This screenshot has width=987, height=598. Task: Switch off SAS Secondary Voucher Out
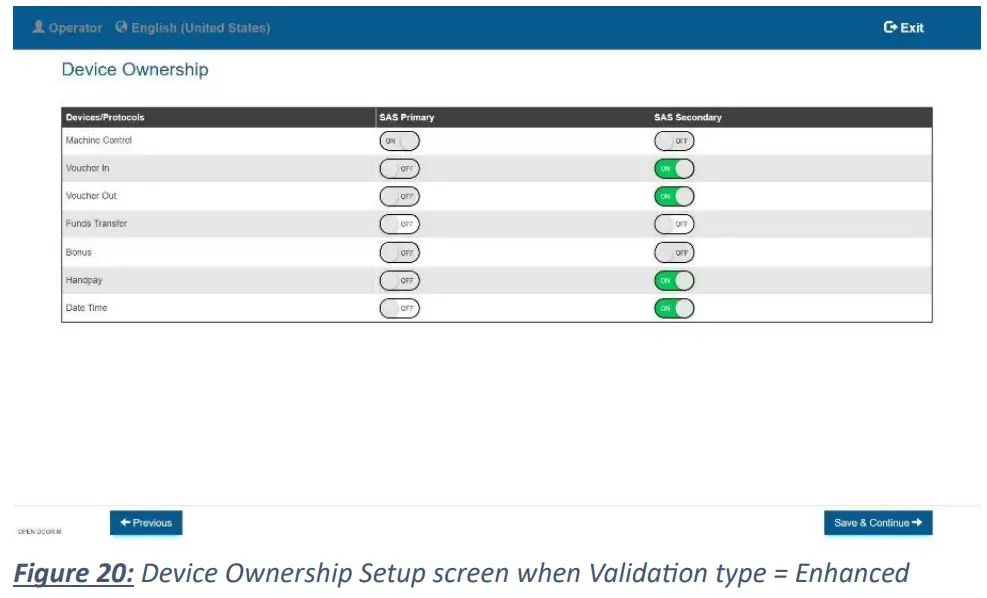pos(674,197)
